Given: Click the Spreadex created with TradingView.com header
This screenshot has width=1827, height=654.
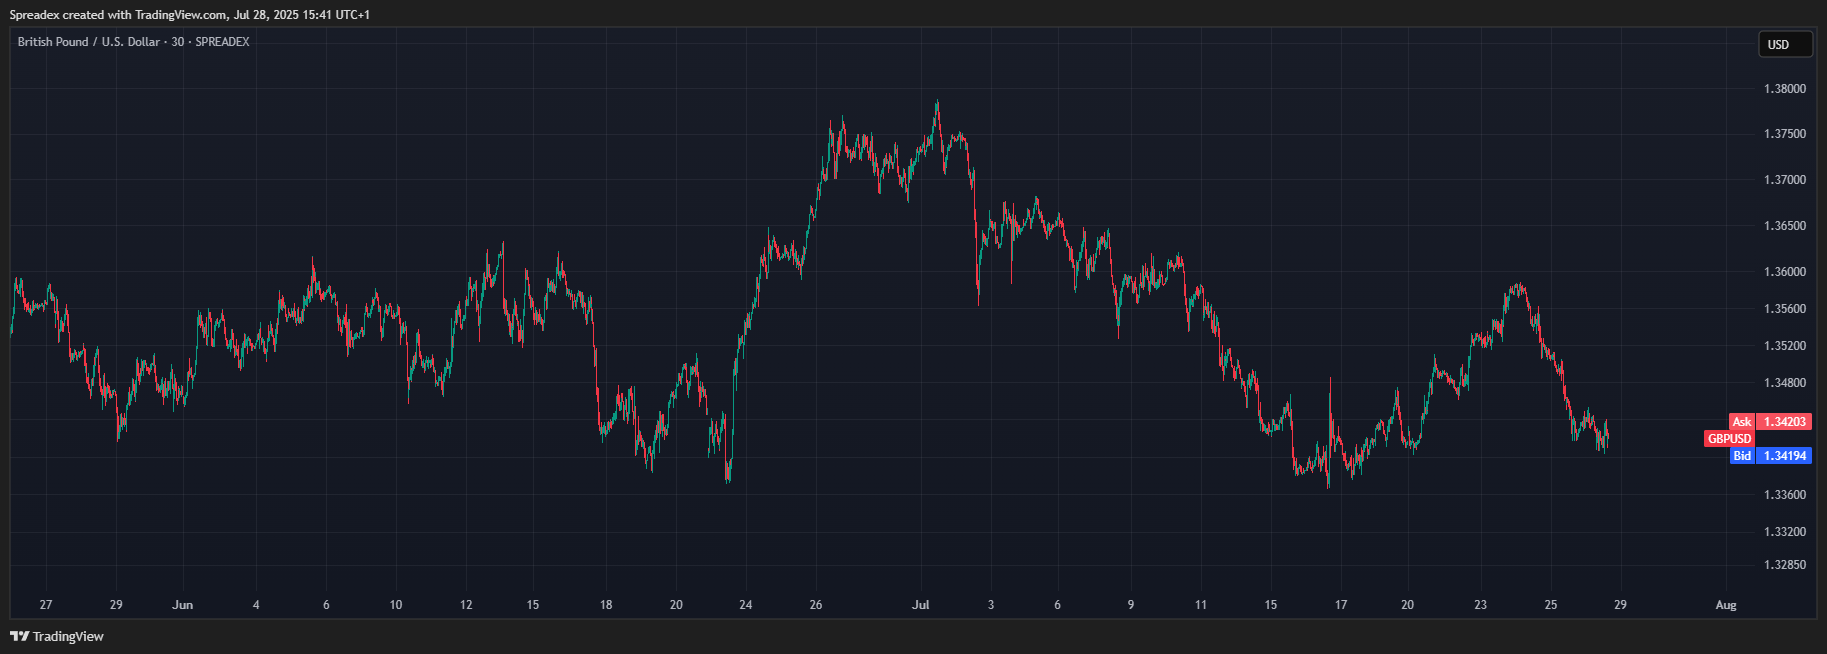Looking at the screenshot, I should (x=190, y=15).
